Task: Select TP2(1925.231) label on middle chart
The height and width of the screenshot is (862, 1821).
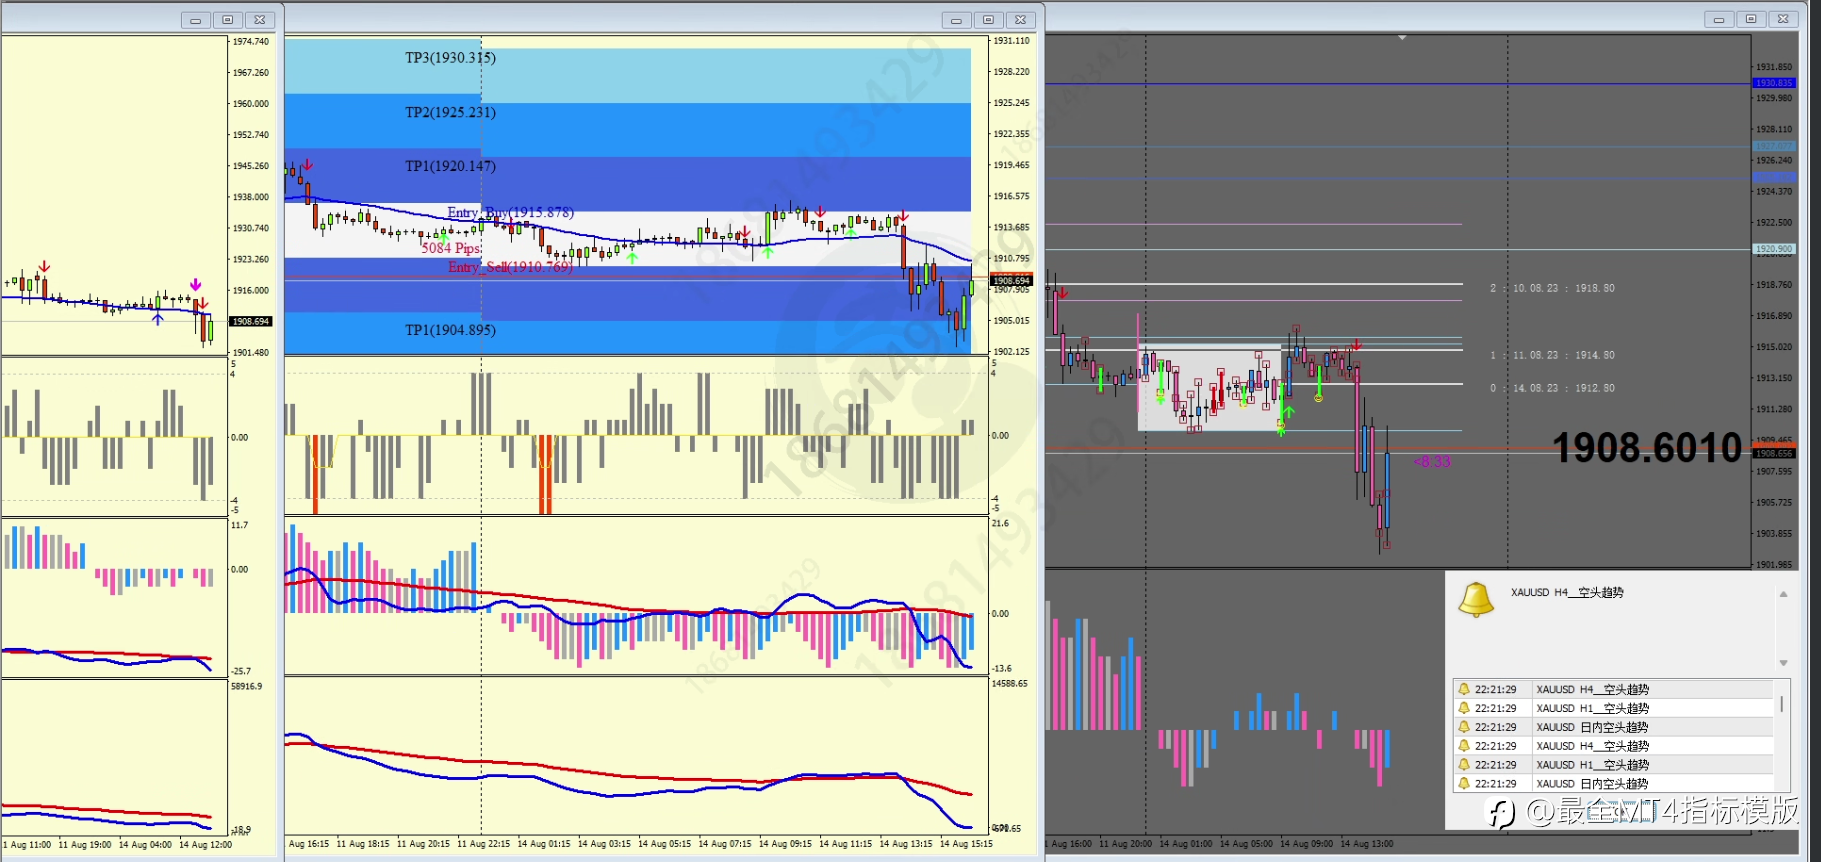Action: (x=450, y=112)
